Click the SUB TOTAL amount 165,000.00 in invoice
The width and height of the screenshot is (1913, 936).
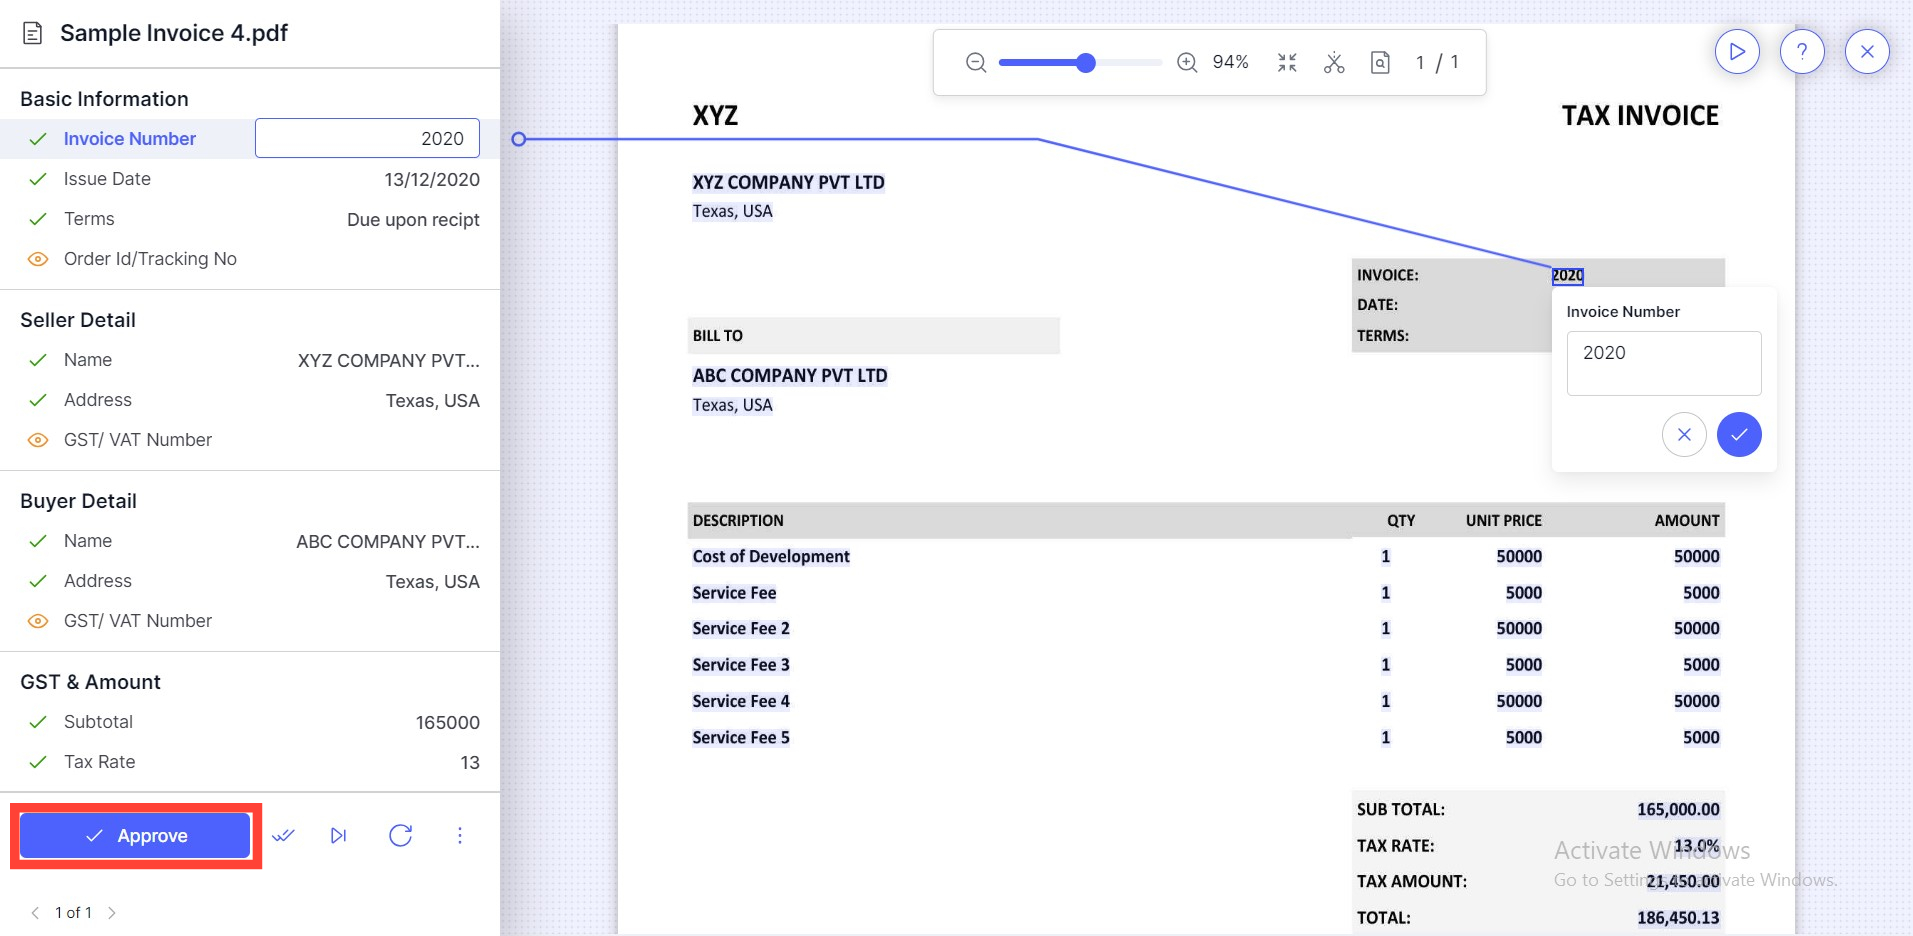tap(1678, 809)
